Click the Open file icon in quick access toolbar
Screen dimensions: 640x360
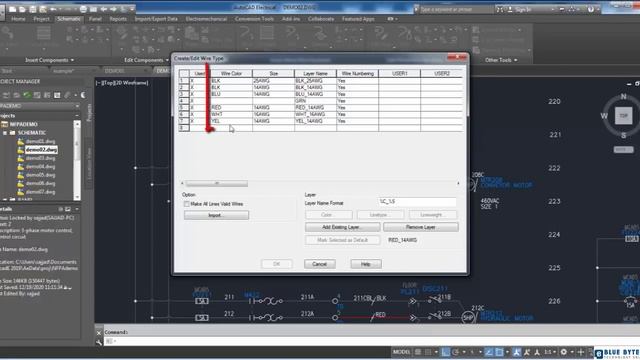pos(22,9)
